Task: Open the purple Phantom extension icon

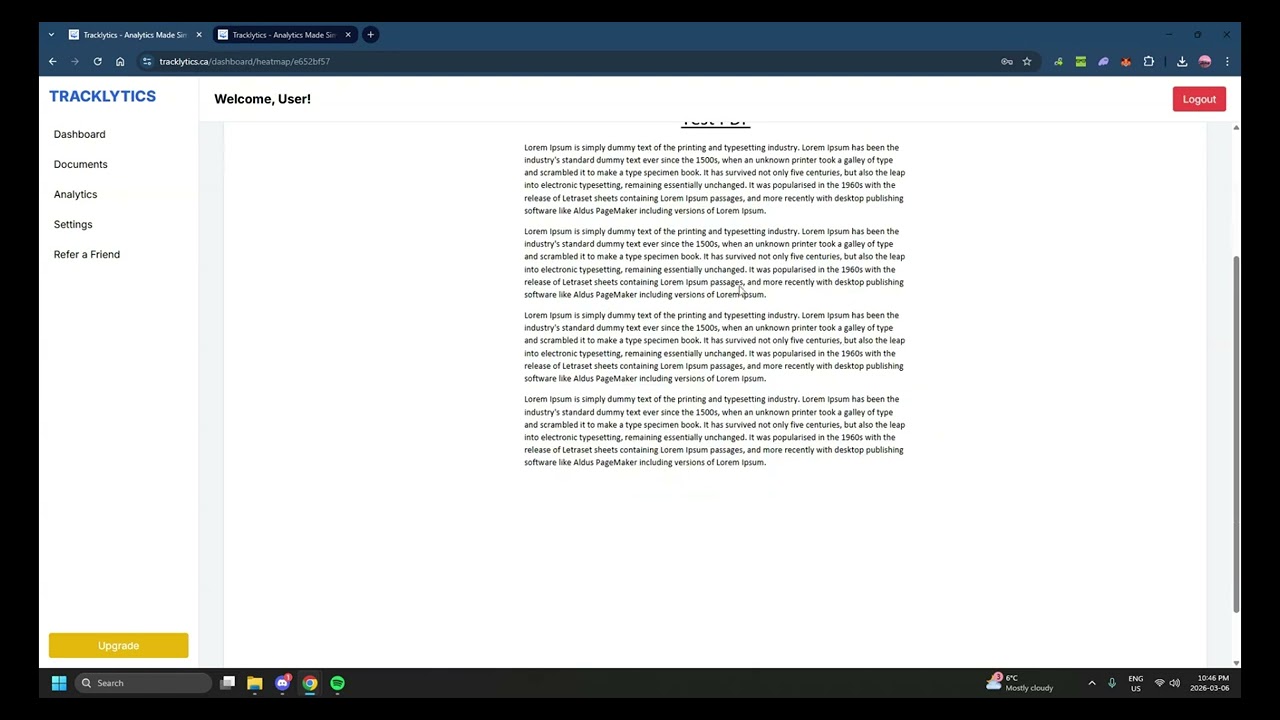Action: [1103, 61]
